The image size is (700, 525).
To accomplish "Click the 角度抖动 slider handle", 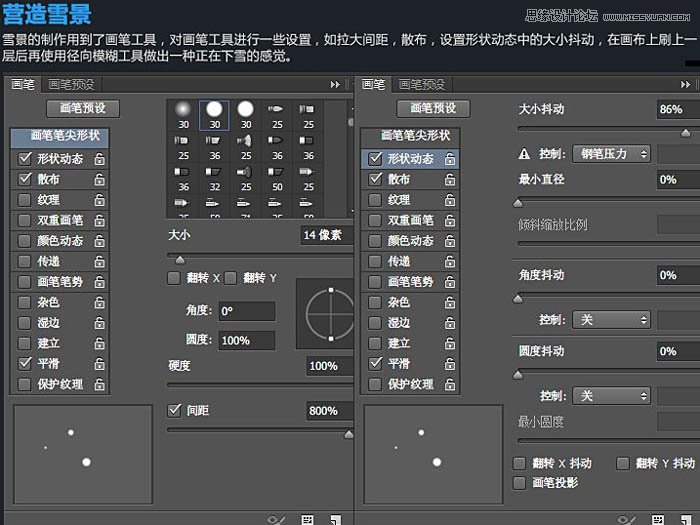I will click(x=518, y=299).
